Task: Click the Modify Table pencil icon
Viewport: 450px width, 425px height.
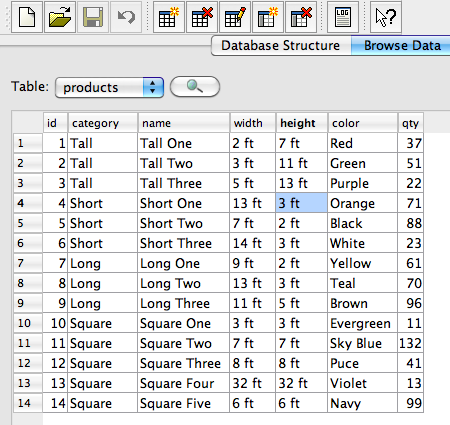Action: [235, 17]
